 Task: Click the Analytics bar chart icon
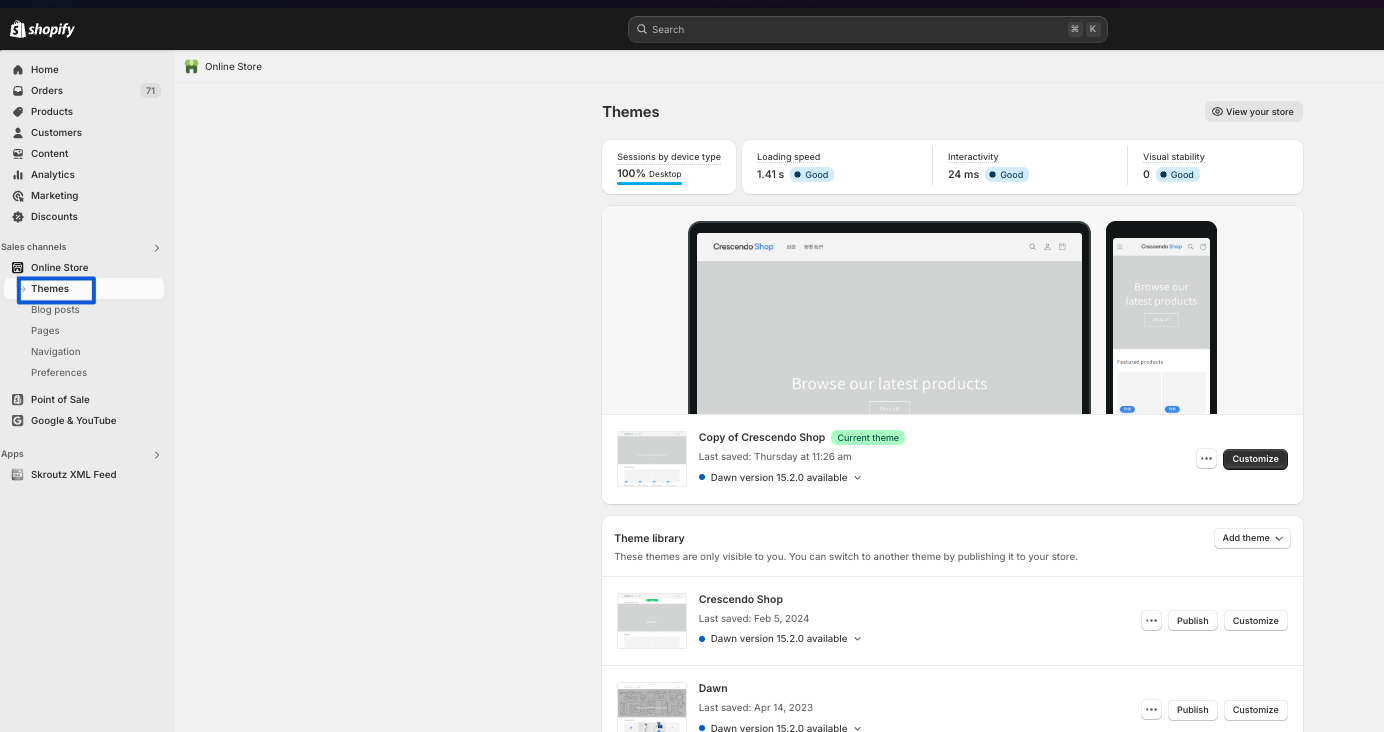pyautogui.click(x=18, y=175)
